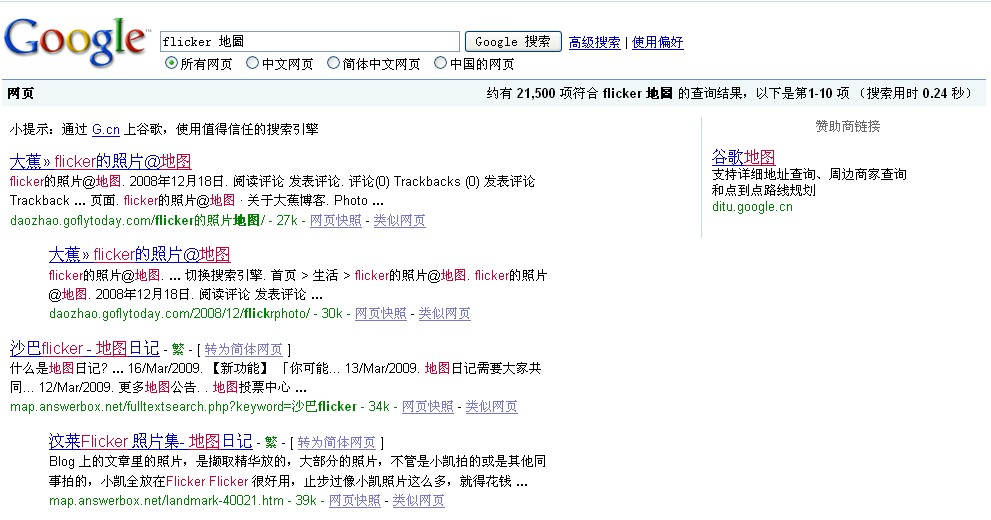
Task: Open sponsored link 谷歌地图
Action: coord(743,157)
